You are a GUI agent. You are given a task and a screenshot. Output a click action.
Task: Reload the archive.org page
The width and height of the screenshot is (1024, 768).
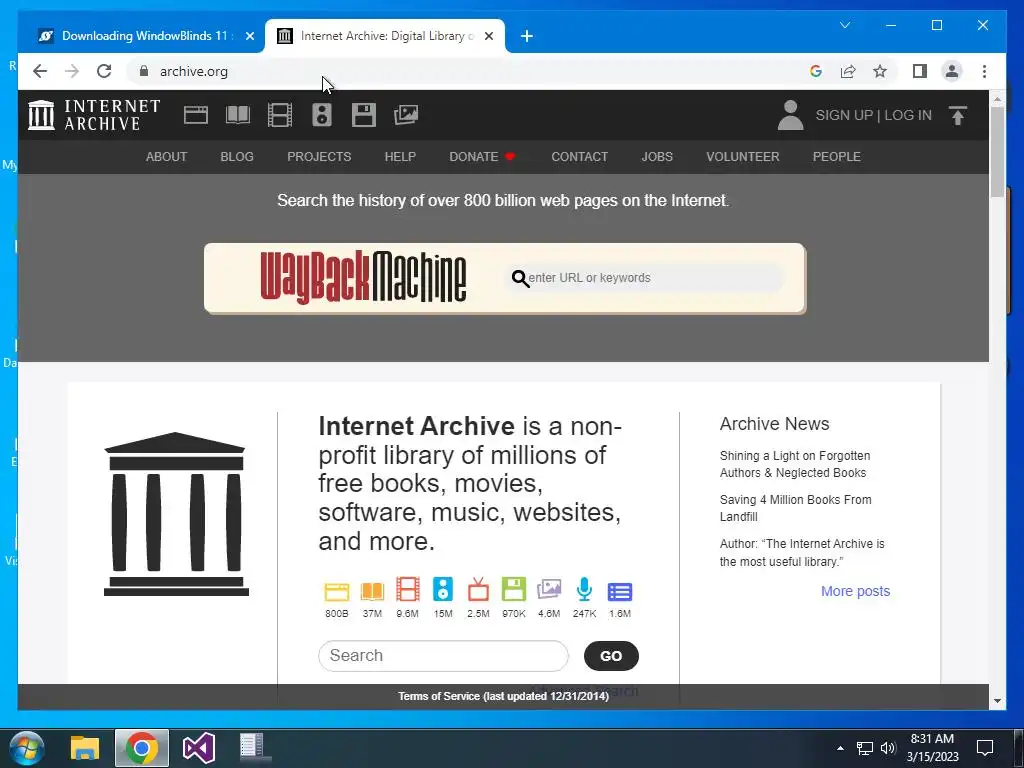click(x=104, y=71)
